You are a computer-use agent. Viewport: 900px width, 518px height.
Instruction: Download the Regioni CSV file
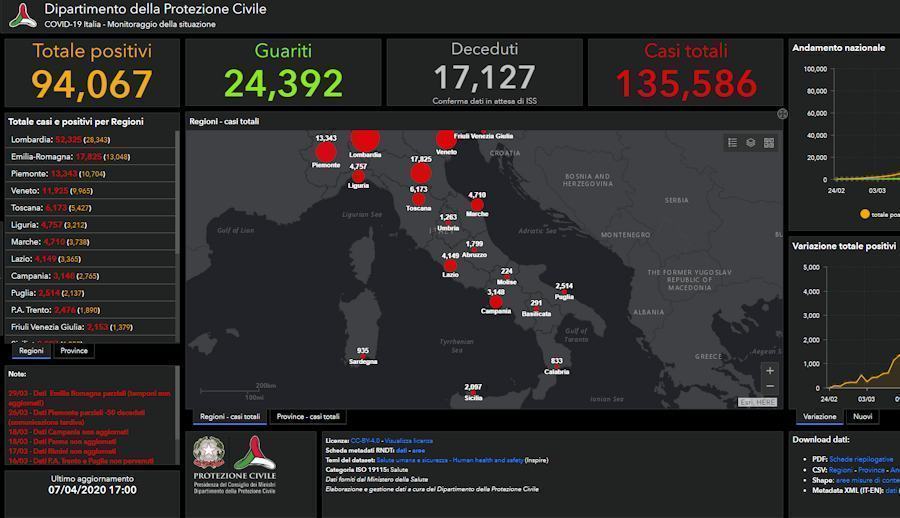(841, 470)
